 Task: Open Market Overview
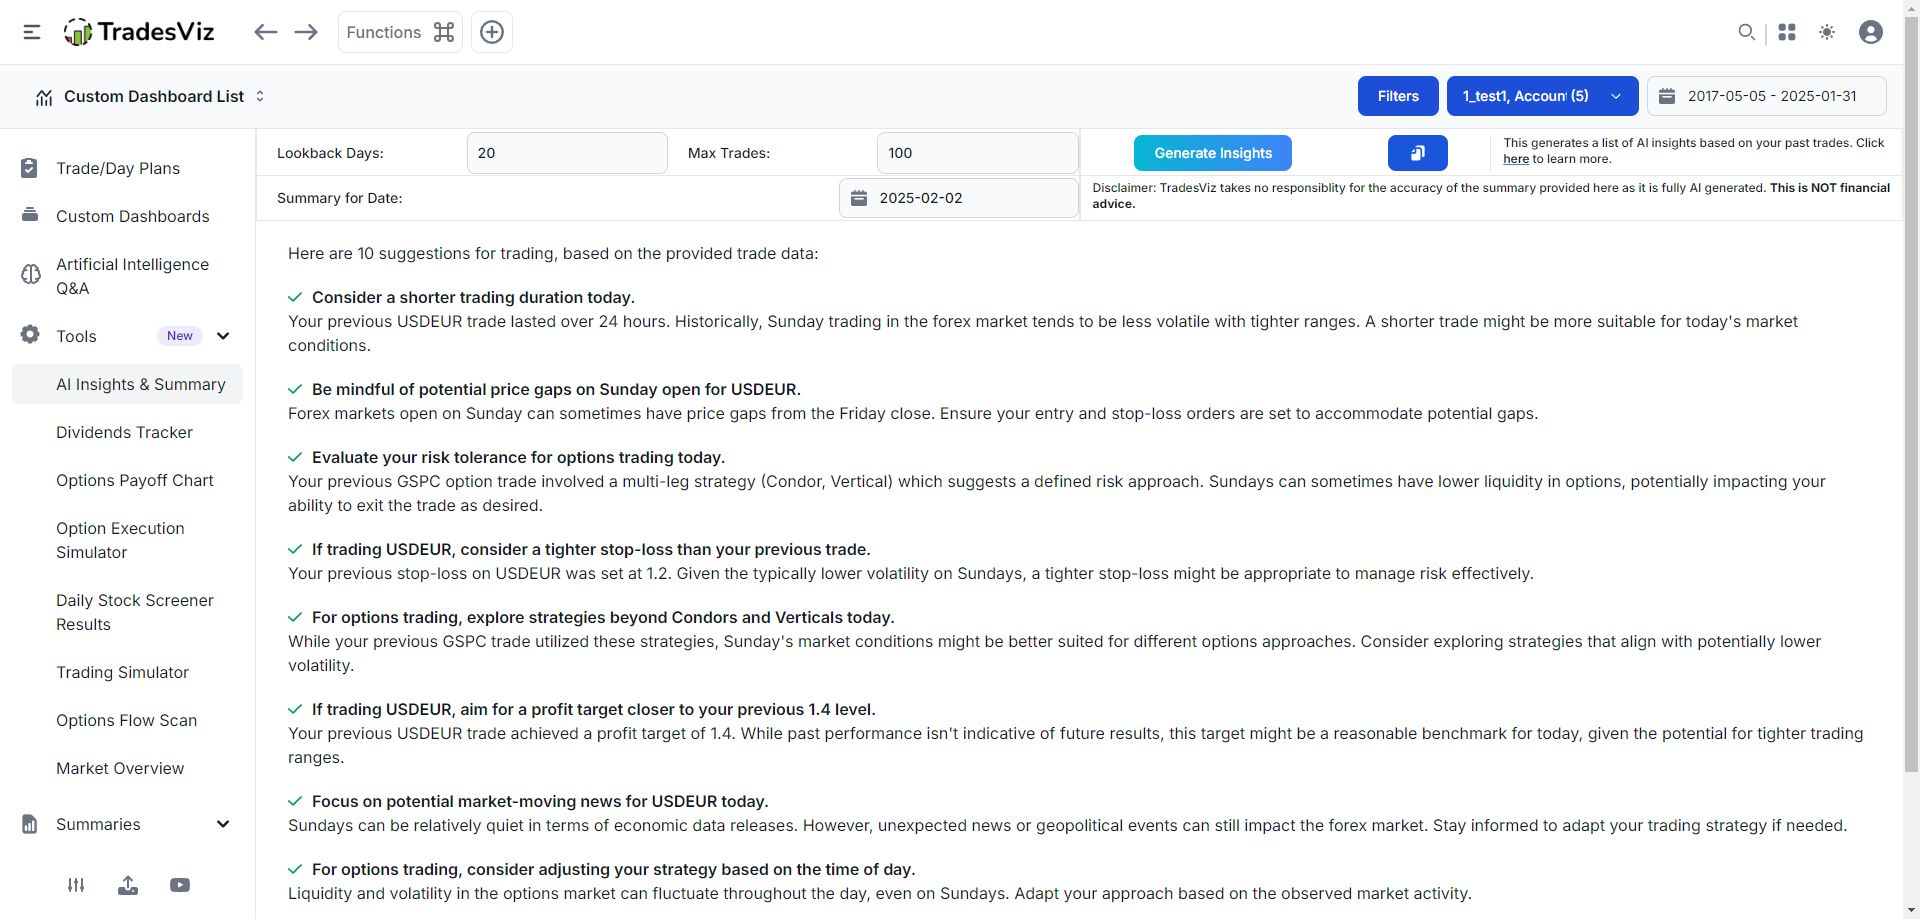pyautogui.click(x=120, y=768)
